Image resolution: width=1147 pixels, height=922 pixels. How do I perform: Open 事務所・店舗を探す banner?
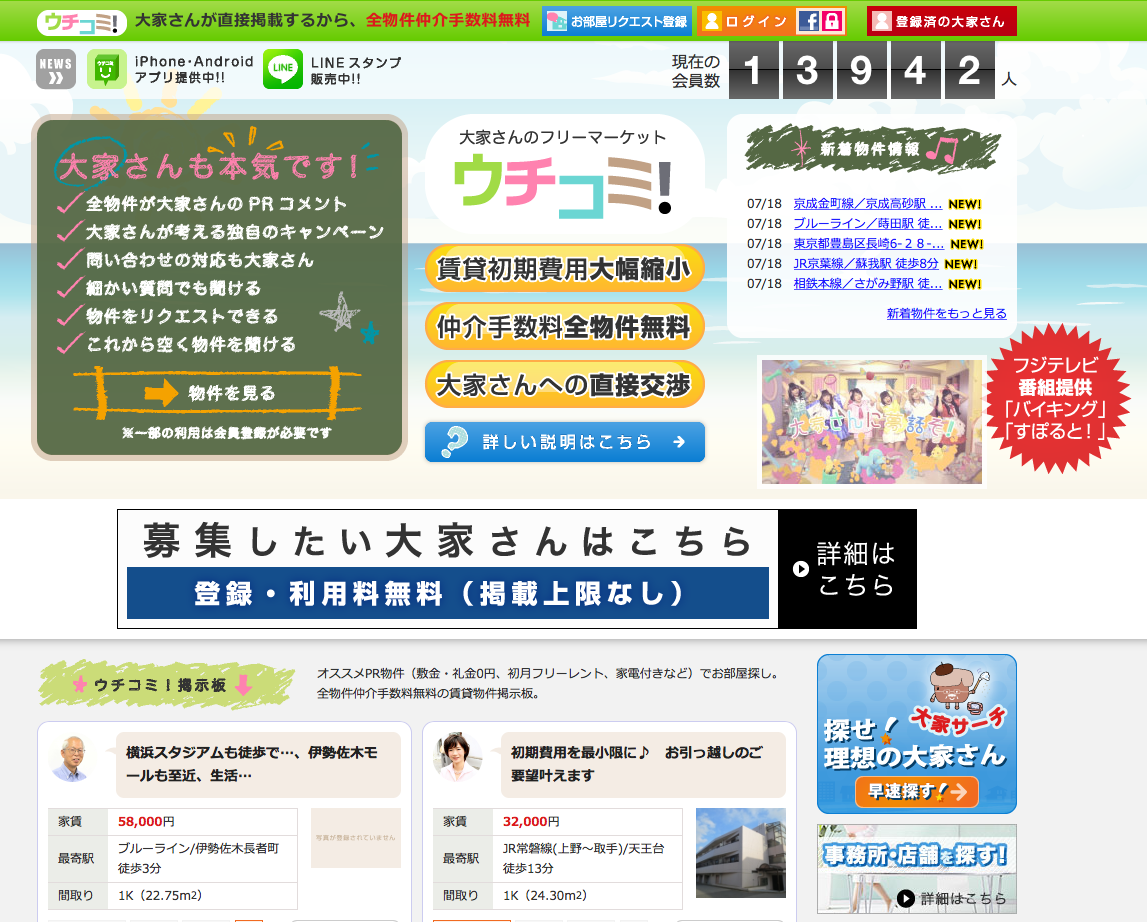coord(917,869)
